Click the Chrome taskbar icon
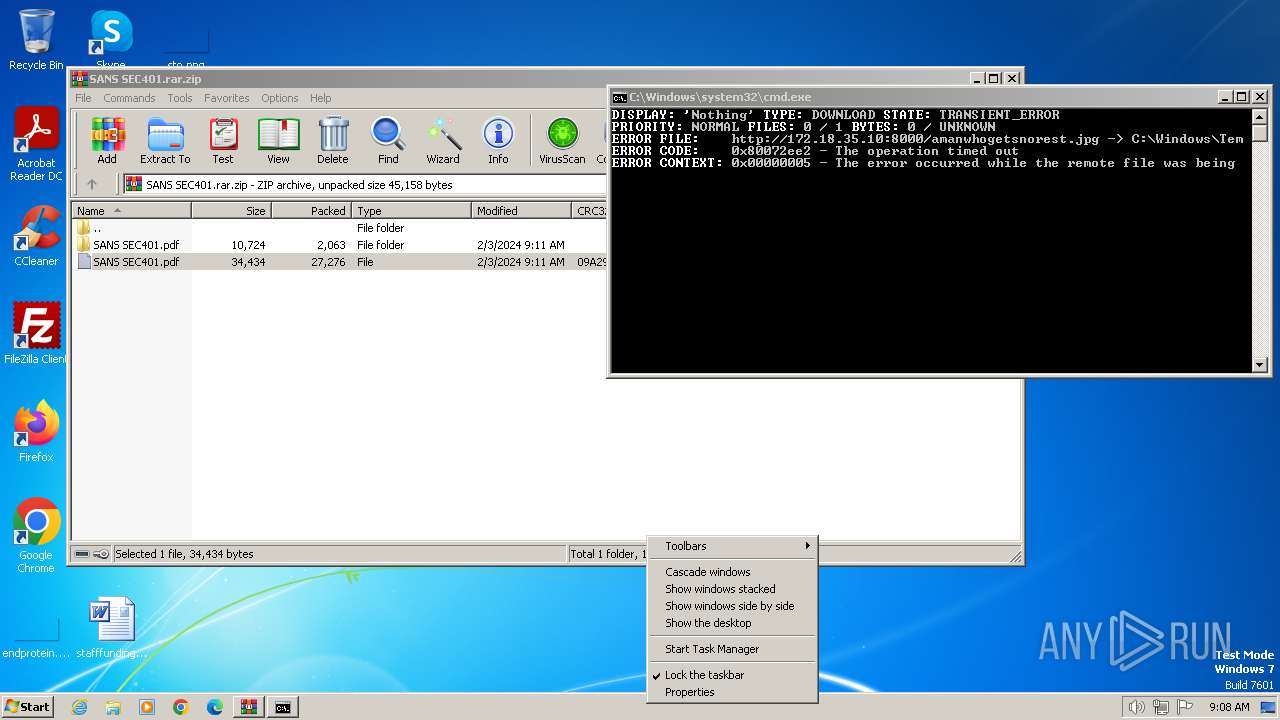This screenshot has width=1280, height=720. [x=181, y=707]
